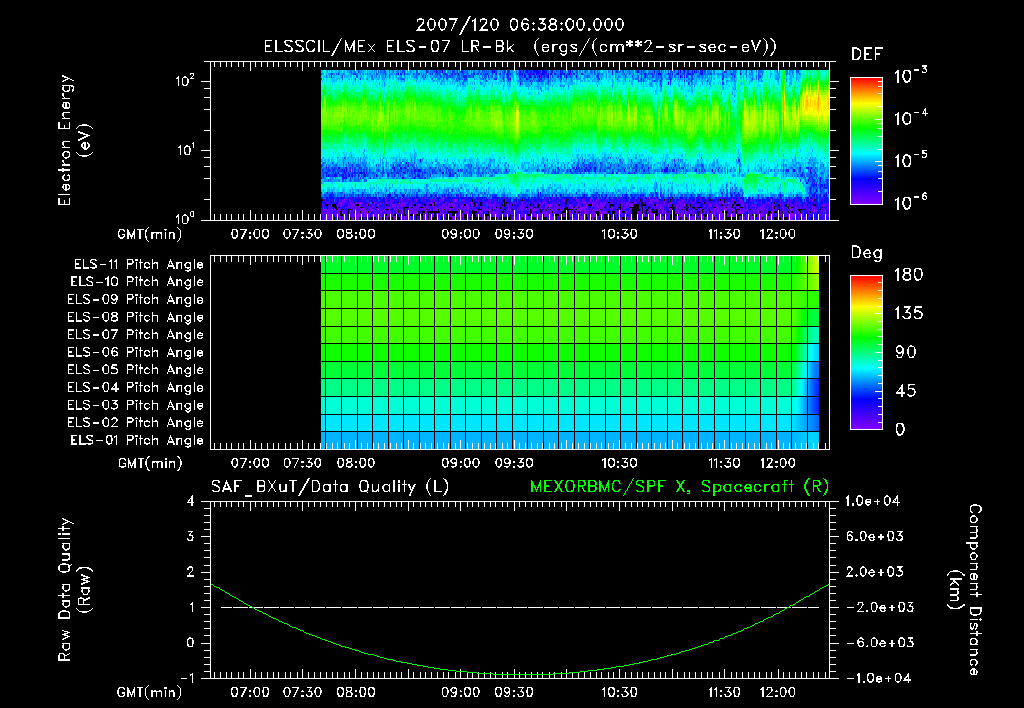Click the ELS-07 Pitch Angle row label
The height and width of the screenshot is (708, 1024).
(x=136, y=334)
